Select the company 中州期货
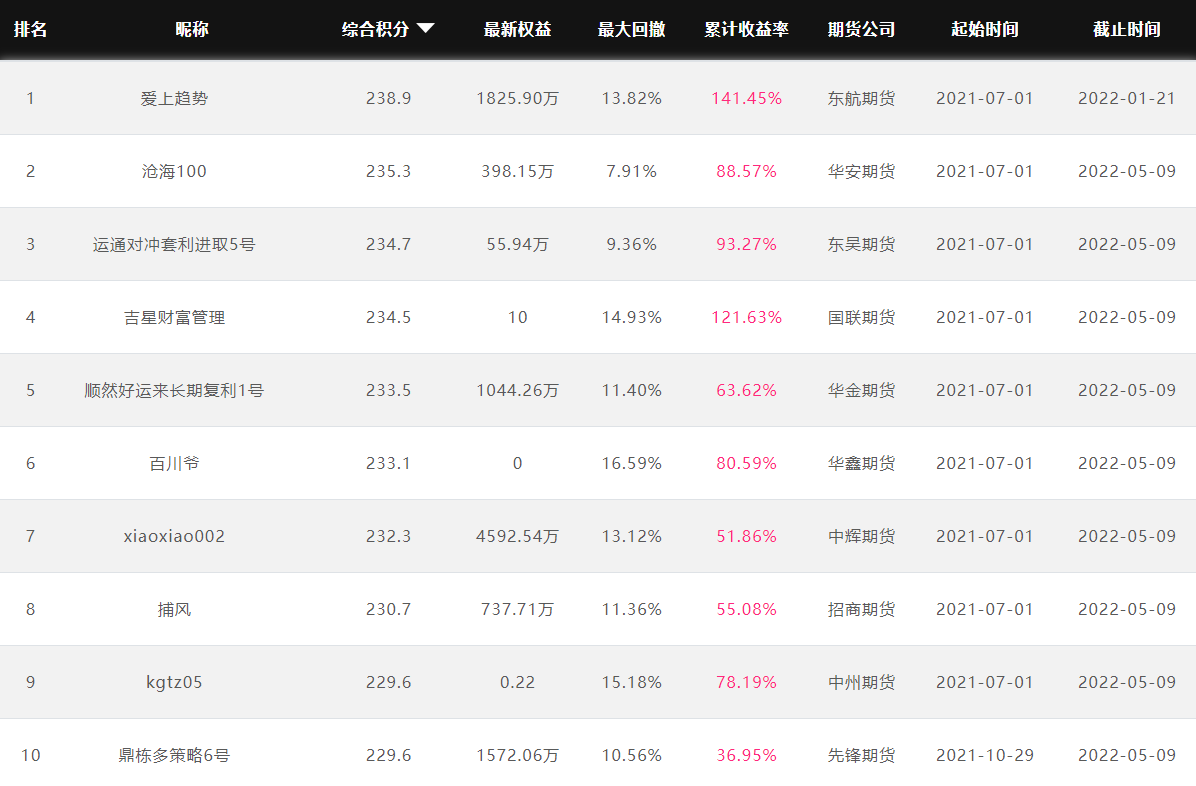The image size is (1196, 786). [x=861, y=682]
